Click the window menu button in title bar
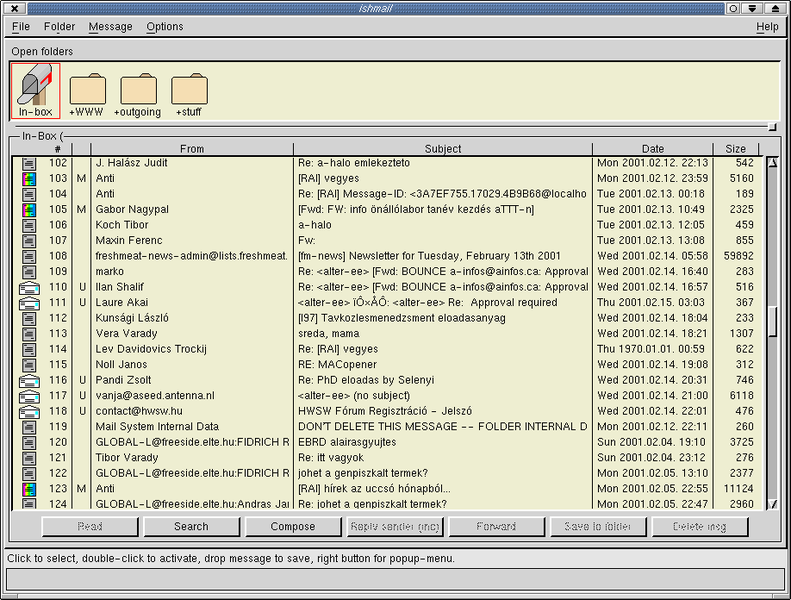The image size is (791, 600). (15, 8)
